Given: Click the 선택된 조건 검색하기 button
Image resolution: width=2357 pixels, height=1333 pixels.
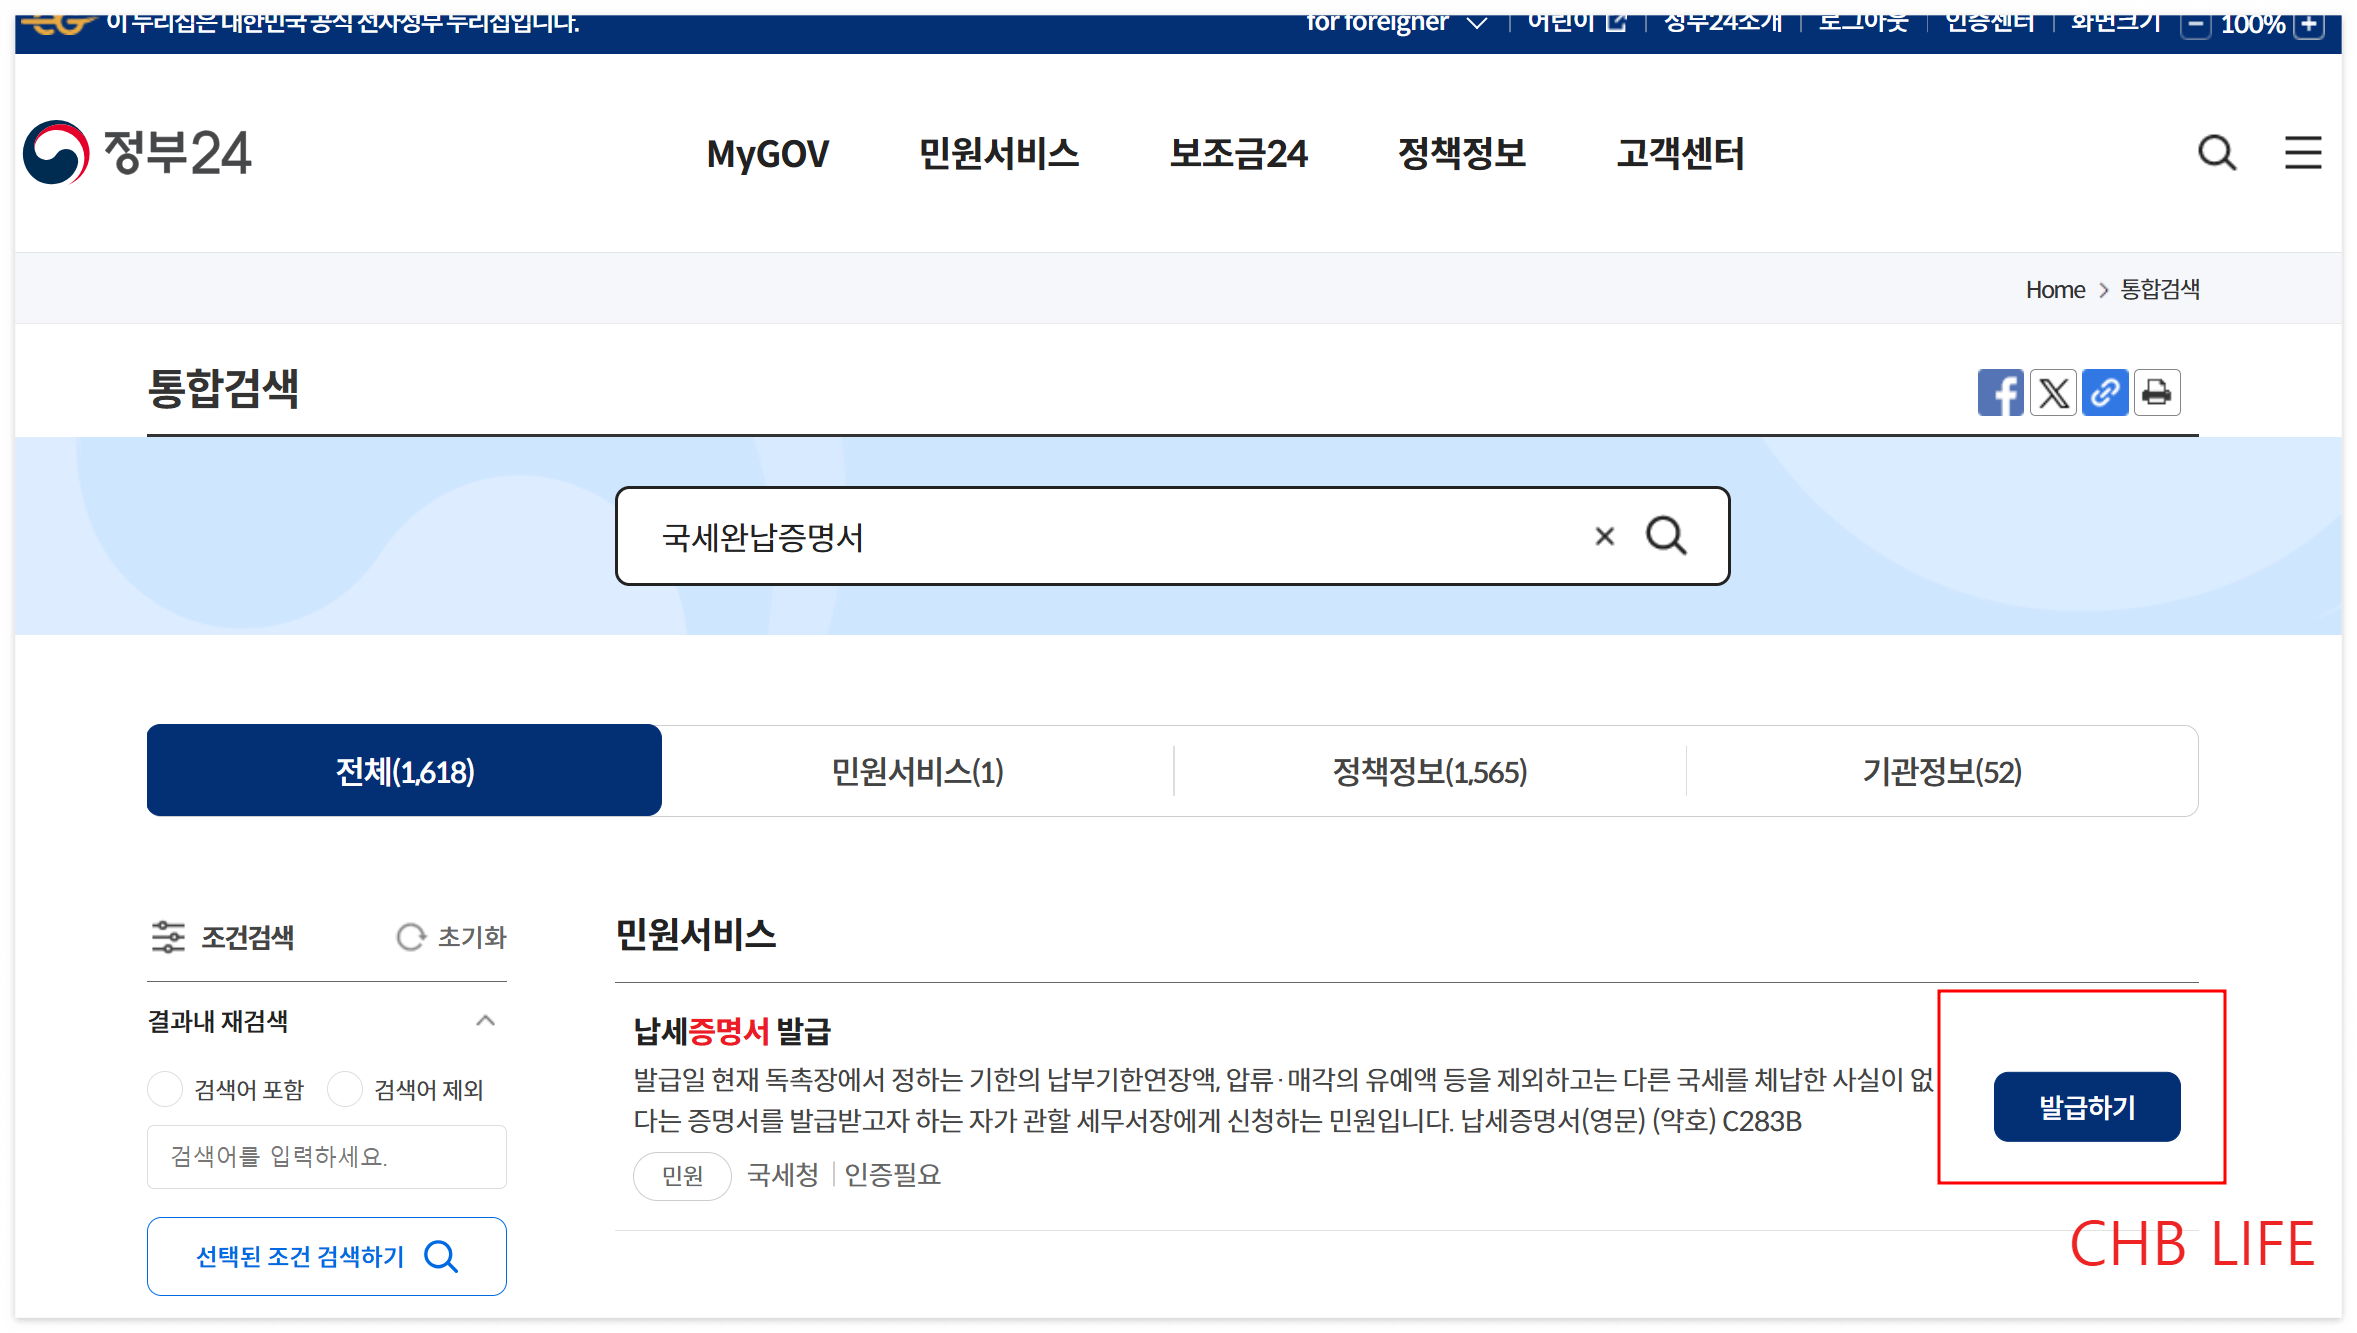Looking at the screenshot, I should click(326, 1256).
